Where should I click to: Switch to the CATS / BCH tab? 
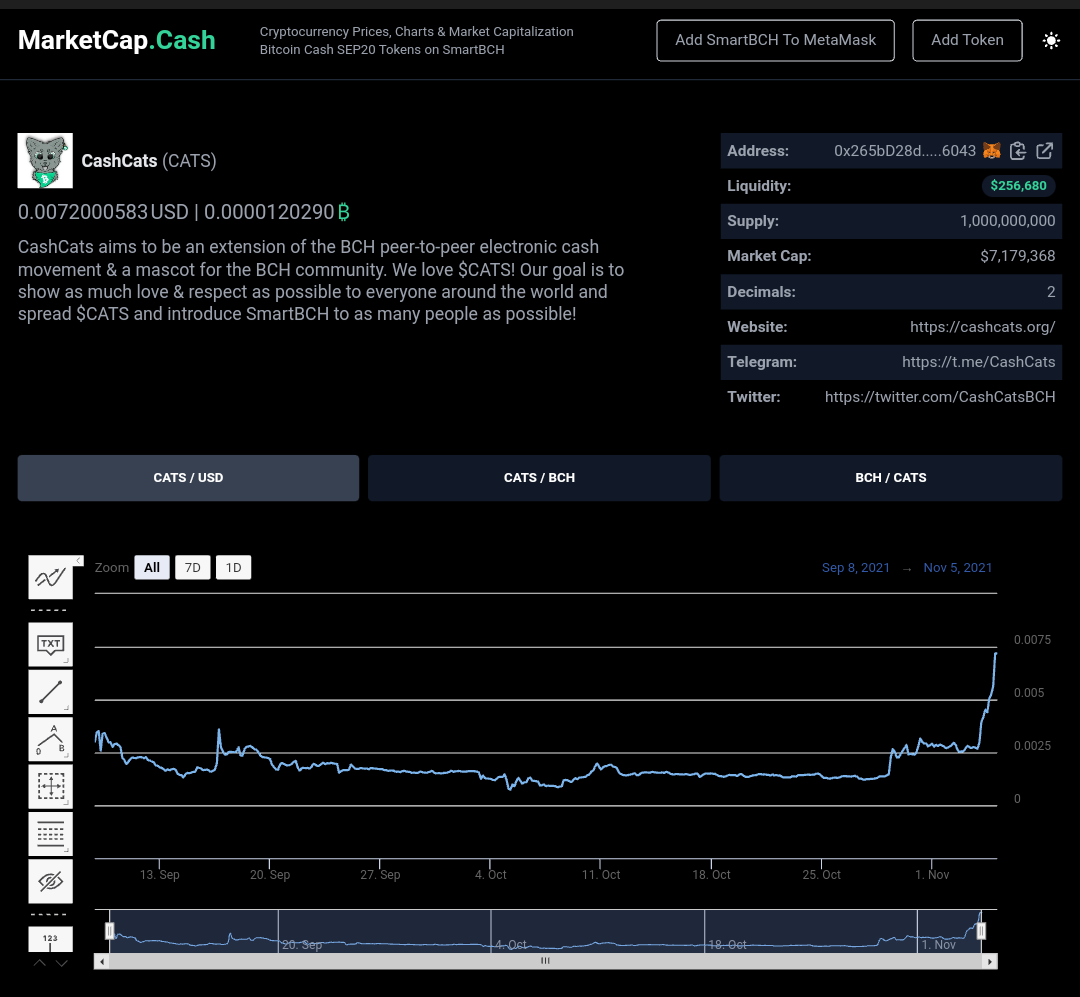539,477
